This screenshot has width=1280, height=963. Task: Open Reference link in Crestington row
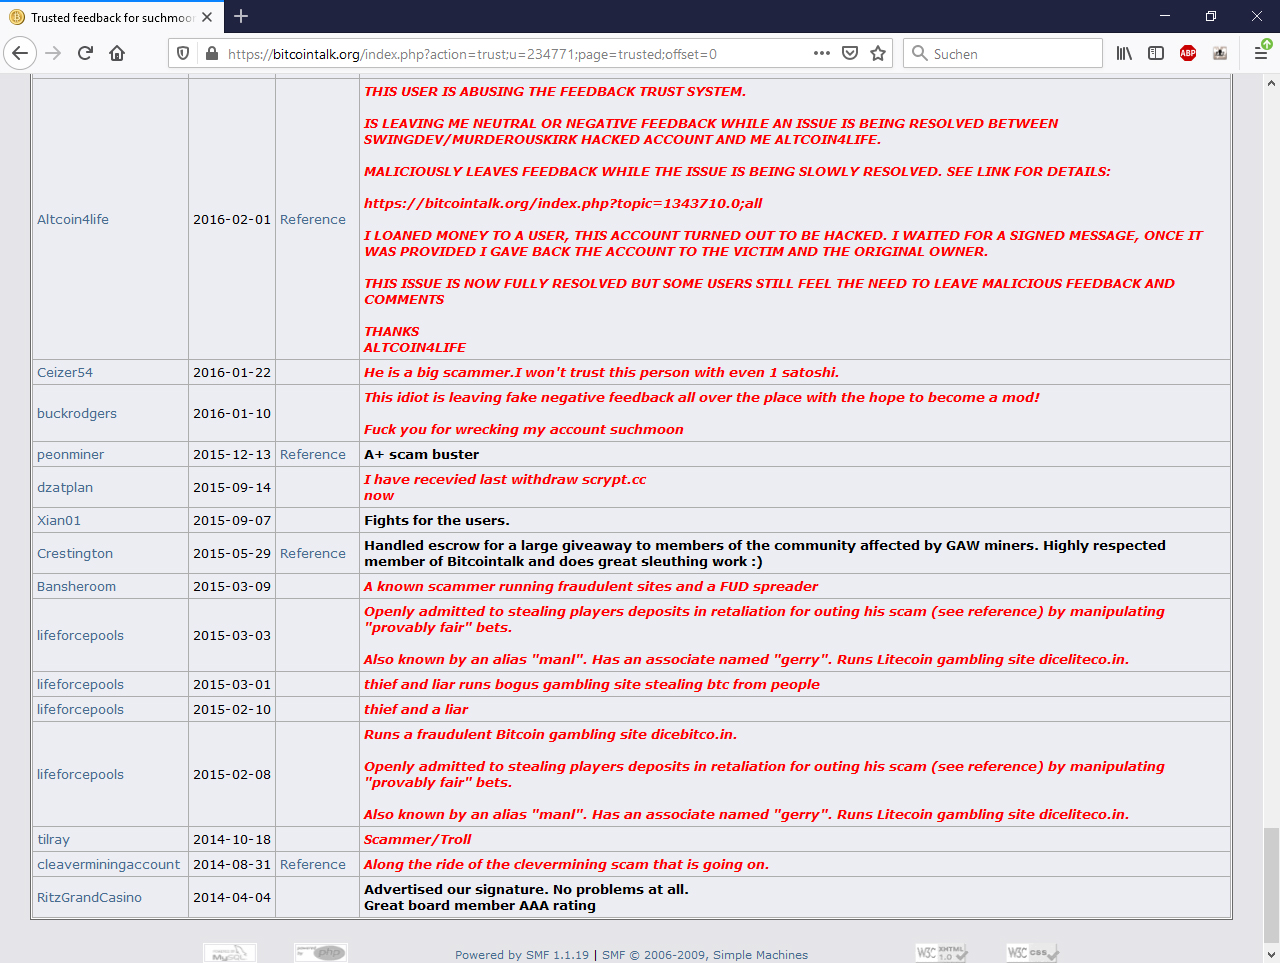(313, 553)
